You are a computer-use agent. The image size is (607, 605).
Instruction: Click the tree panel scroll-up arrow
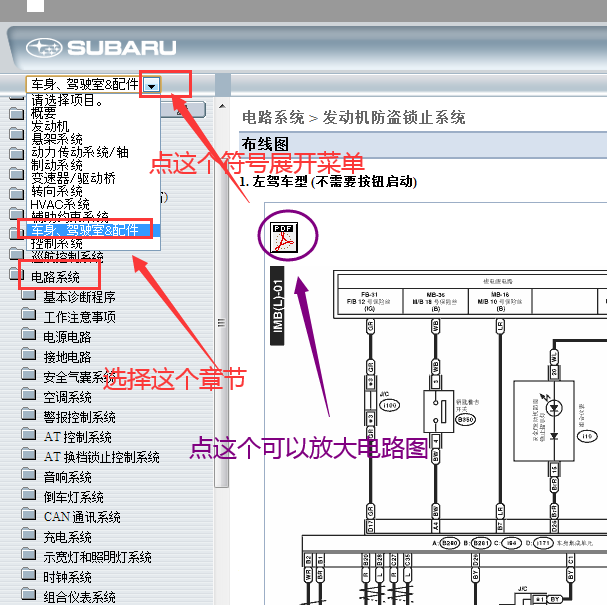click(222, 106)
